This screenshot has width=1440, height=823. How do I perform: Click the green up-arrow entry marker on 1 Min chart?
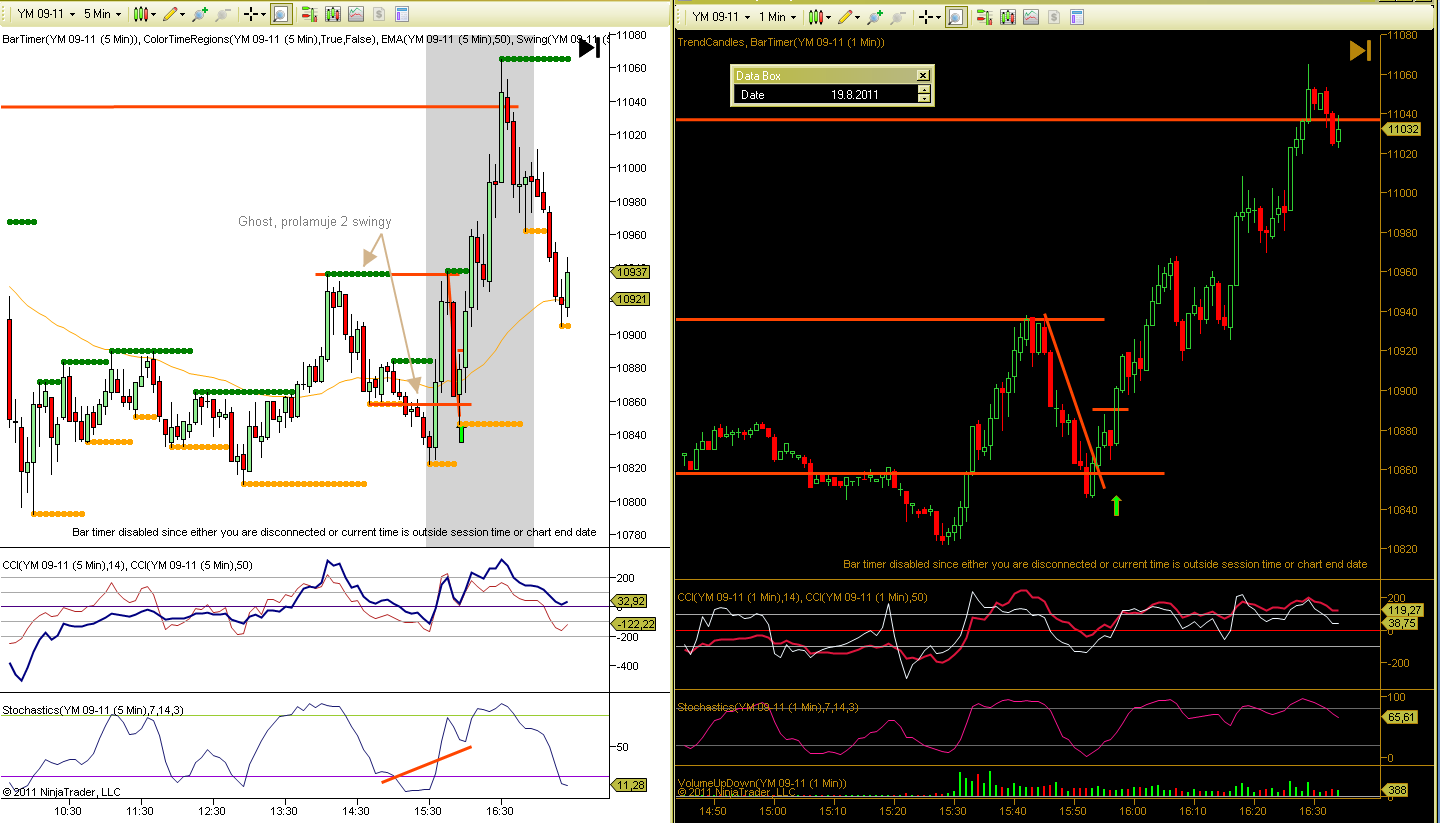[1116, 505]
